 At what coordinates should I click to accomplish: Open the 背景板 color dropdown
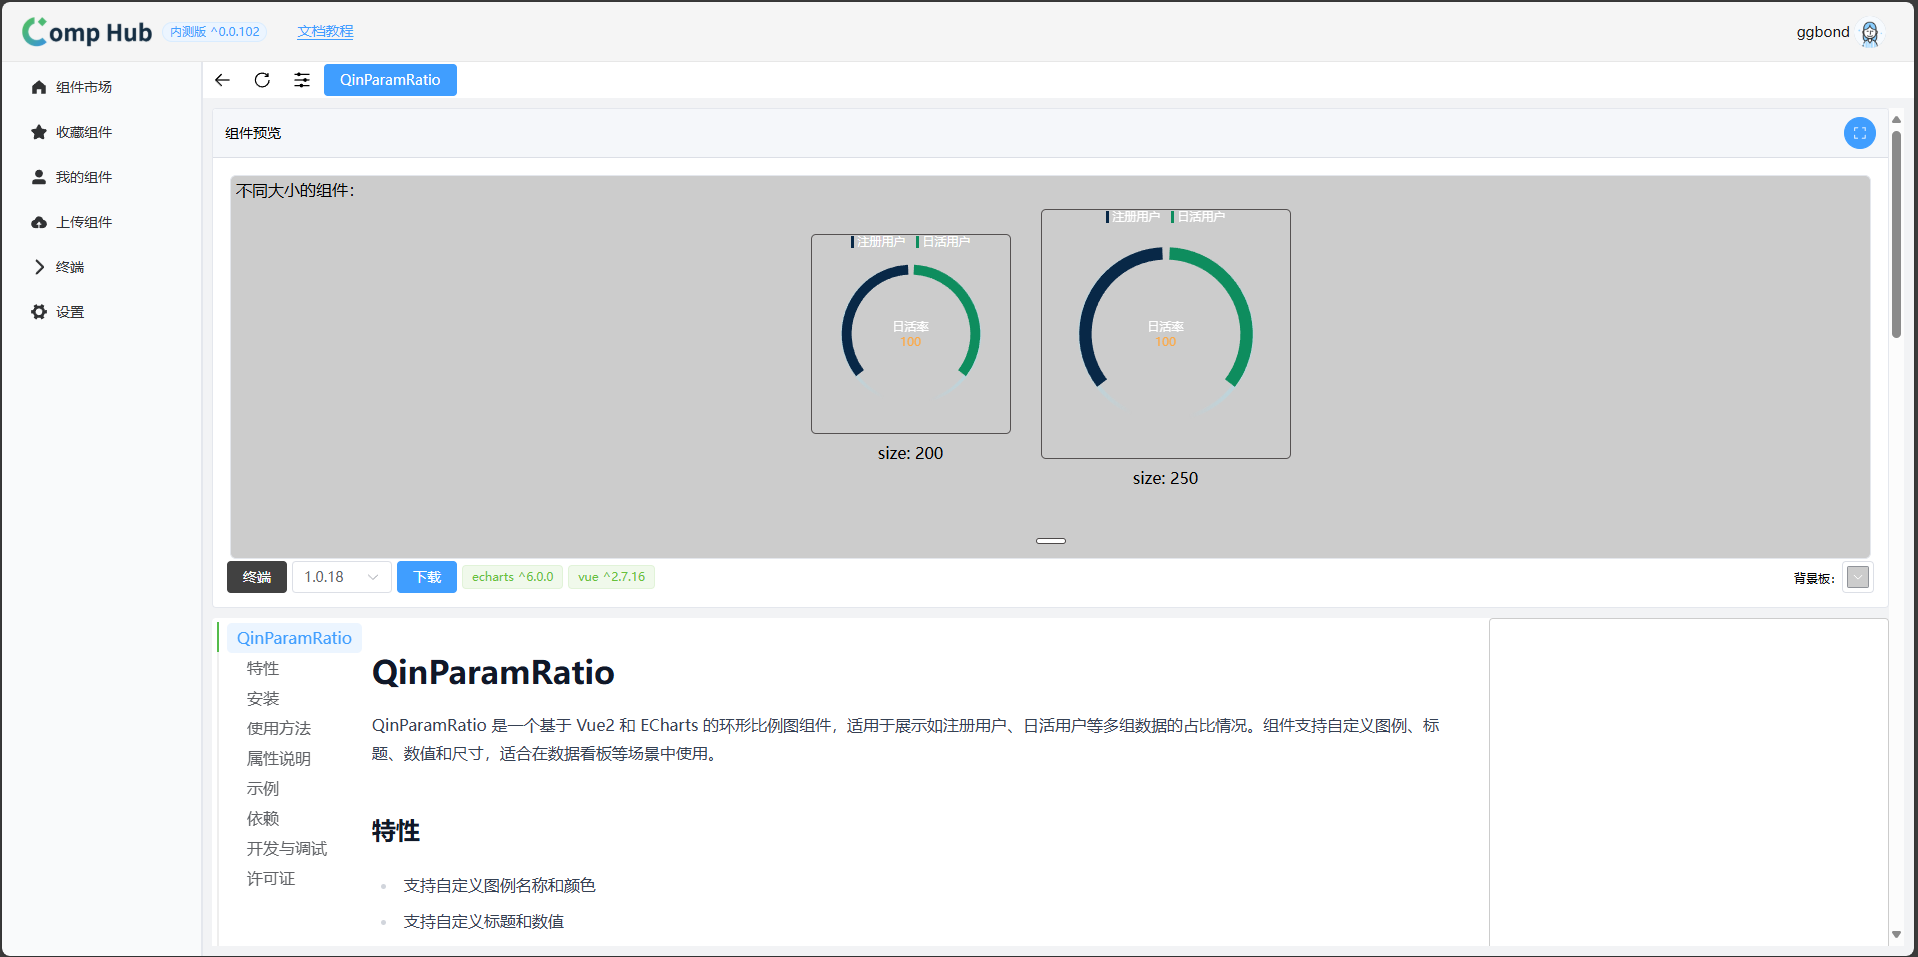point(1857,578)
